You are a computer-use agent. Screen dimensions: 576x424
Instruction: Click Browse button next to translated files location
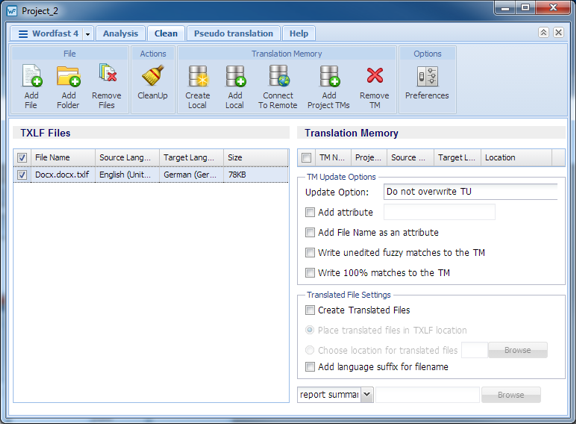(518, 350)
